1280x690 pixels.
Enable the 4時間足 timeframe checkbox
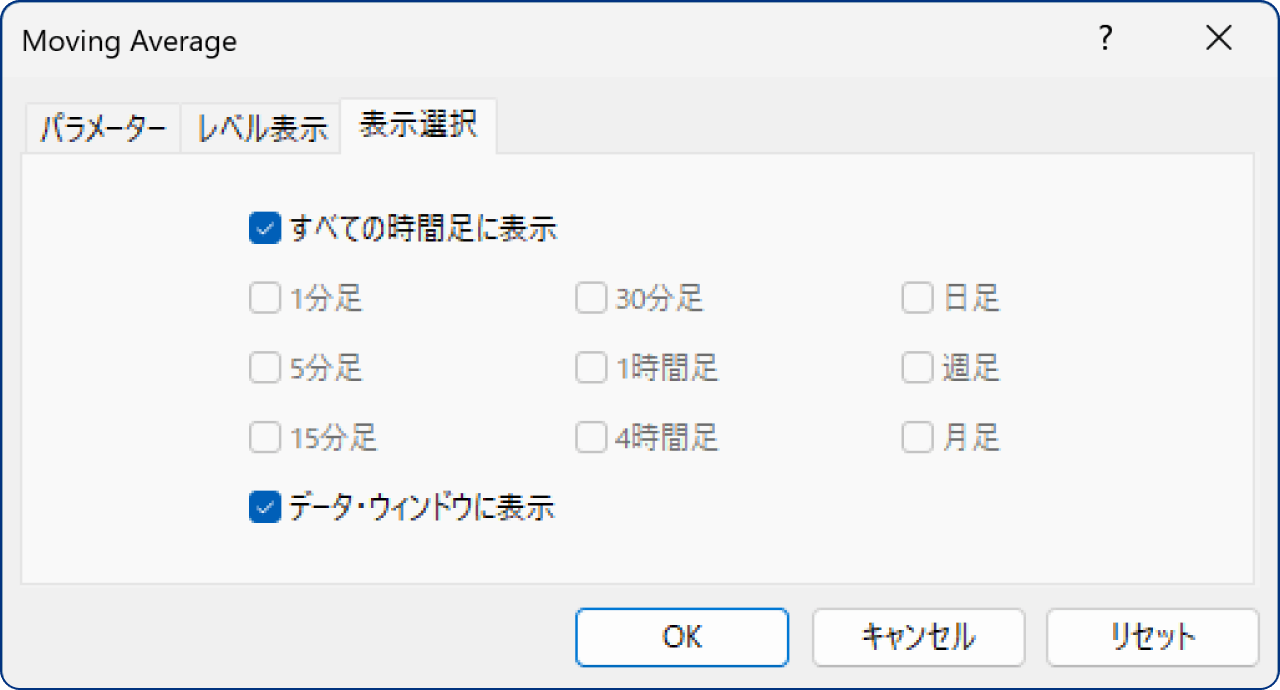click(x=590, y=437)
